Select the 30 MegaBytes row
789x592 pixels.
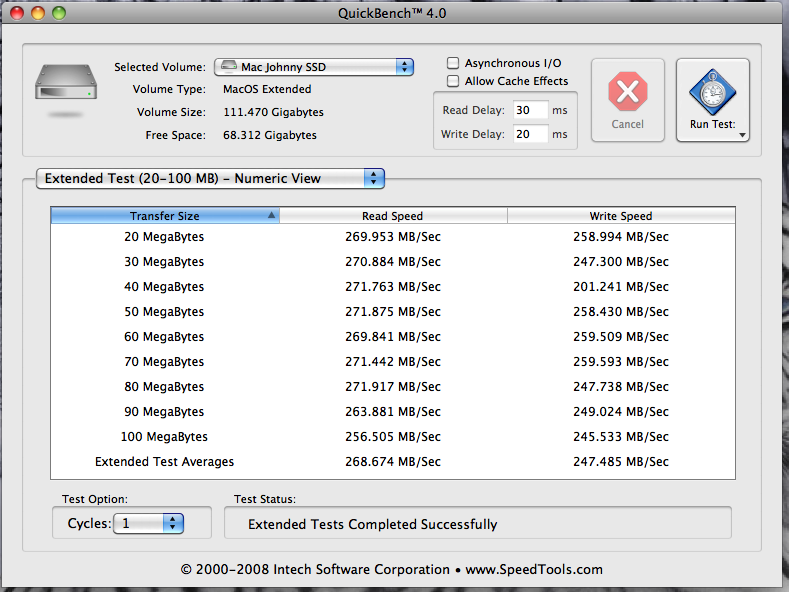pos(393,262)
